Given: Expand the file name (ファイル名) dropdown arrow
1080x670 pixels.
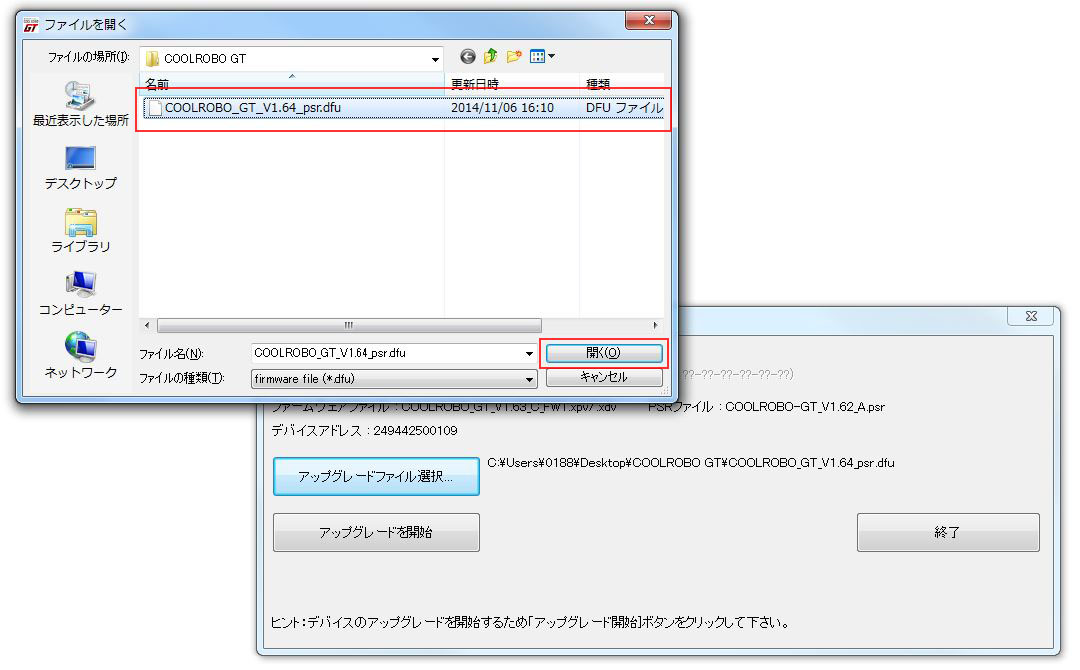Looking at the screenshot, I should pos(529,353).
